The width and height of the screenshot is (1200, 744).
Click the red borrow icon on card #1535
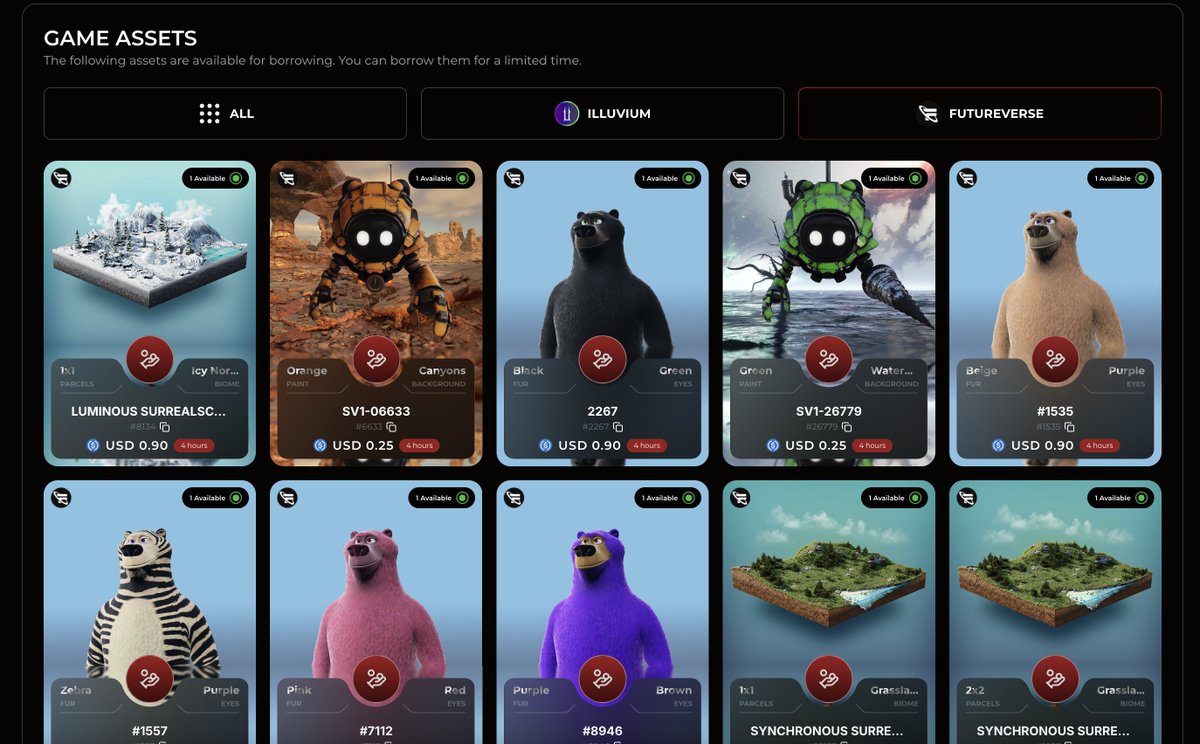tap(1055, 361)
